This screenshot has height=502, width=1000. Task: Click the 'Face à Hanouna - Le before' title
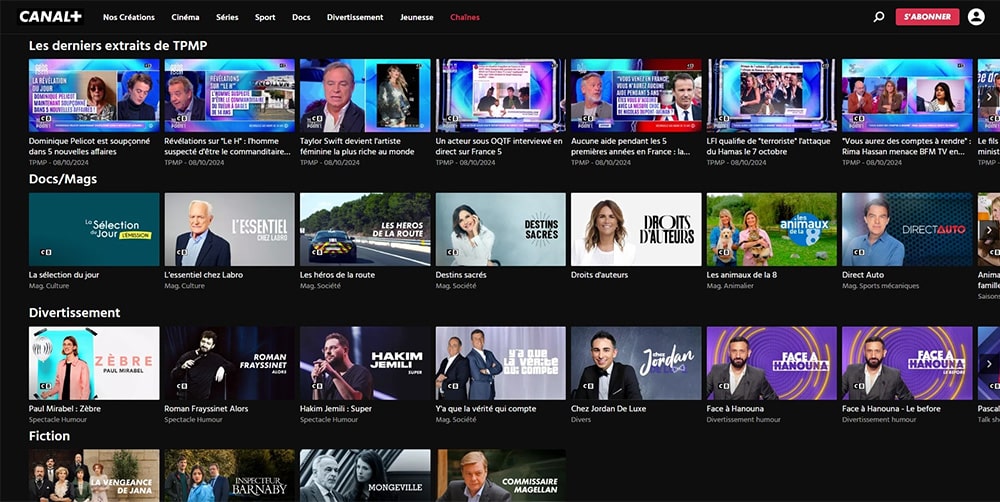point(891,409)
